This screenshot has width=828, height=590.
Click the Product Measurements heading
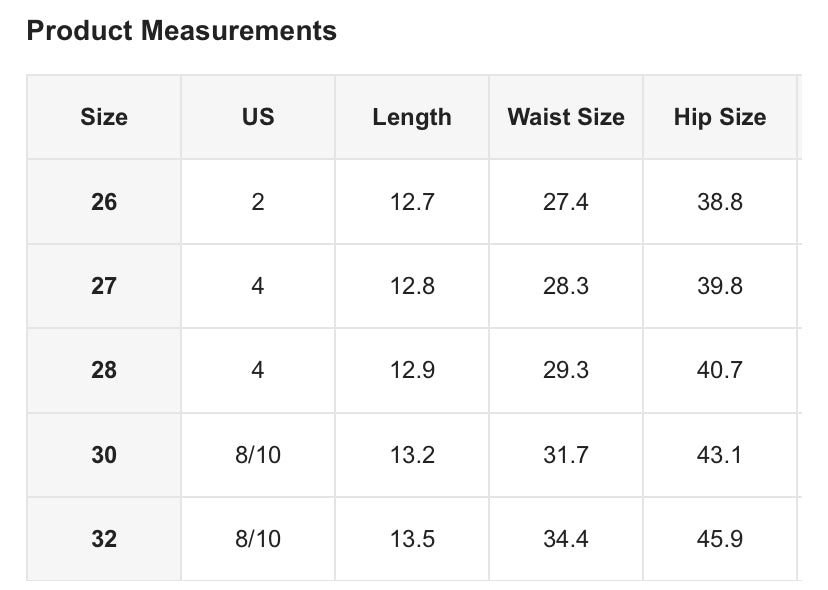[181, 31]
